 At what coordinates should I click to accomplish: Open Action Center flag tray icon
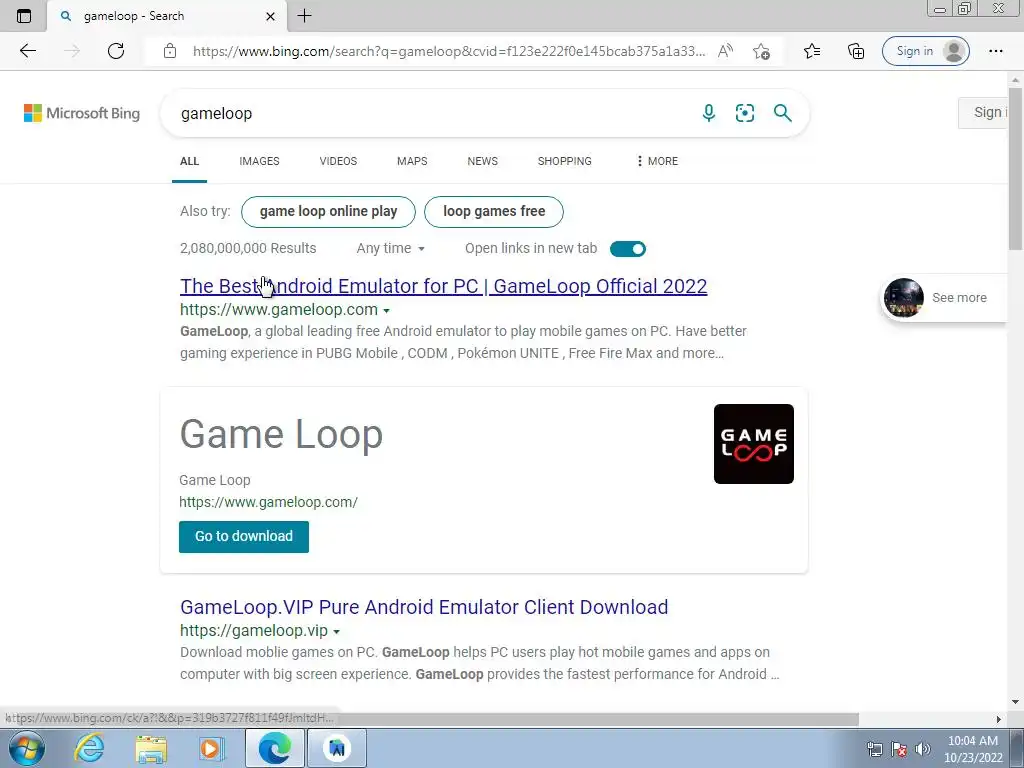coord(899,749)
